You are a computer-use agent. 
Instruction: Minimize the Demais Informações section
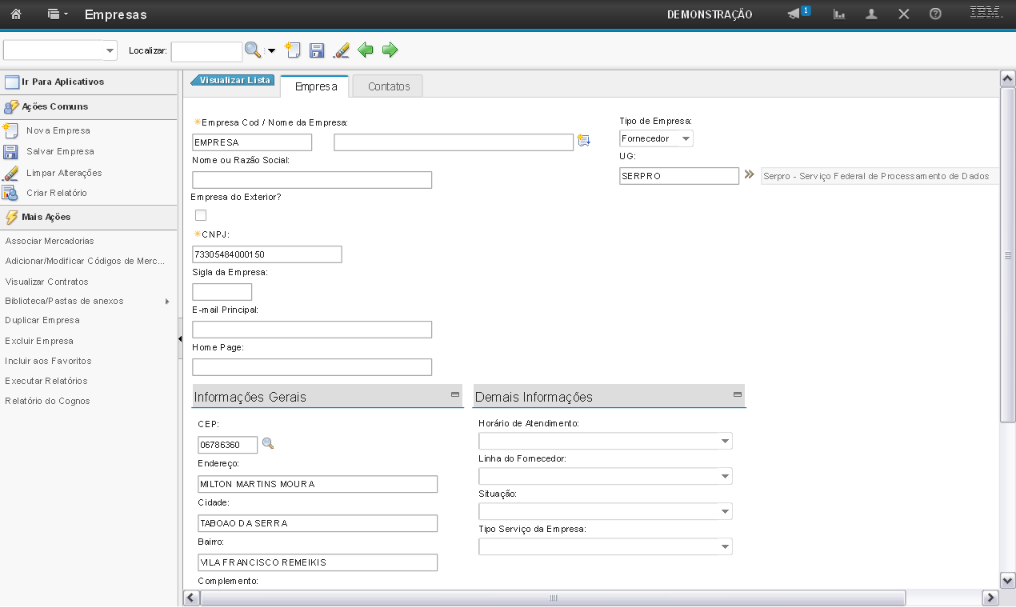click(x=738, y=396)
